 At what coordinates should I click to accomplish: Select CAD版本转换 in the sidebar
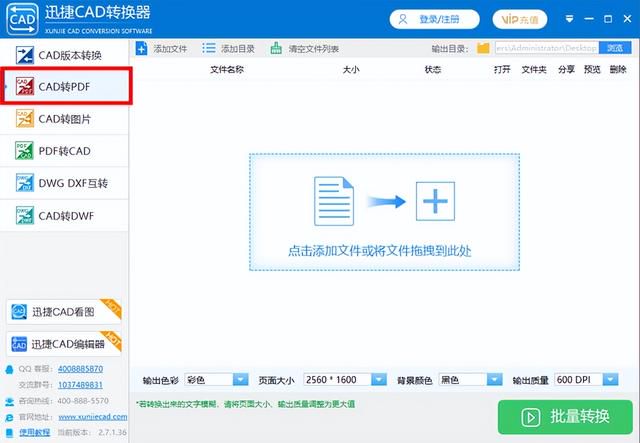click(x=64, y=55)
